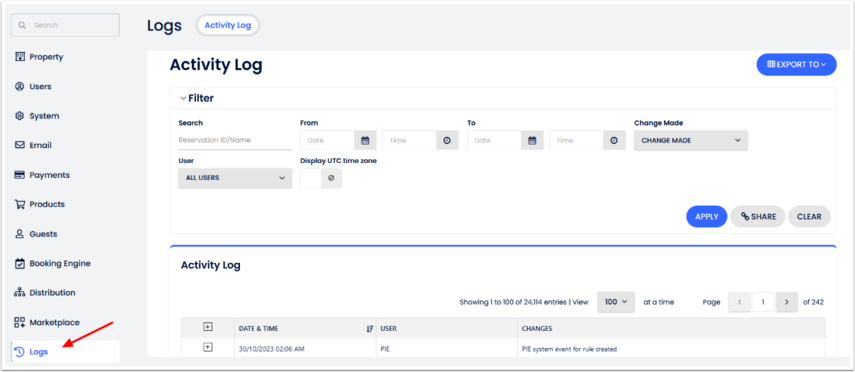This screenshot has height=372, width=855.
Task: Click the Clear filter button
Action: pyautogui.click(x=809, y=217)
